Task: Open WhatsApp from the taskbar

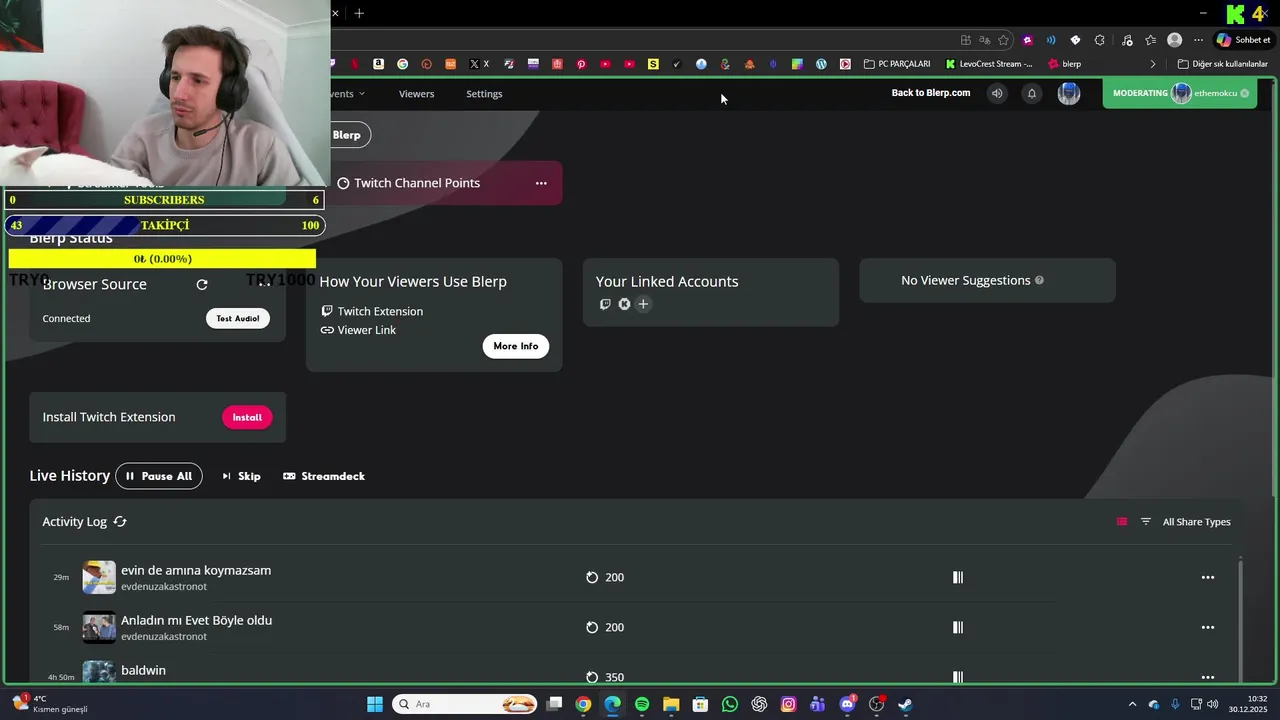Action: [x=730, y=704]
